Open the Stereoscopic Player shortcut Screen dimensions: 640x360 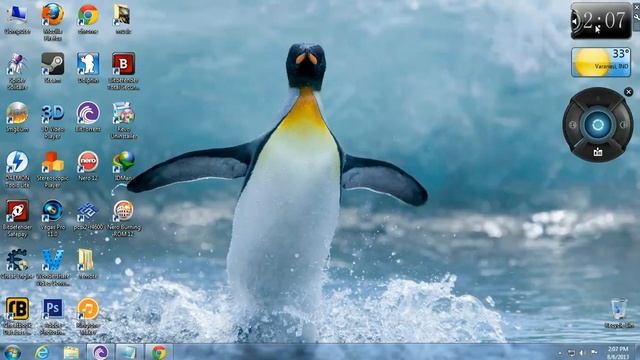click(53, 169)
